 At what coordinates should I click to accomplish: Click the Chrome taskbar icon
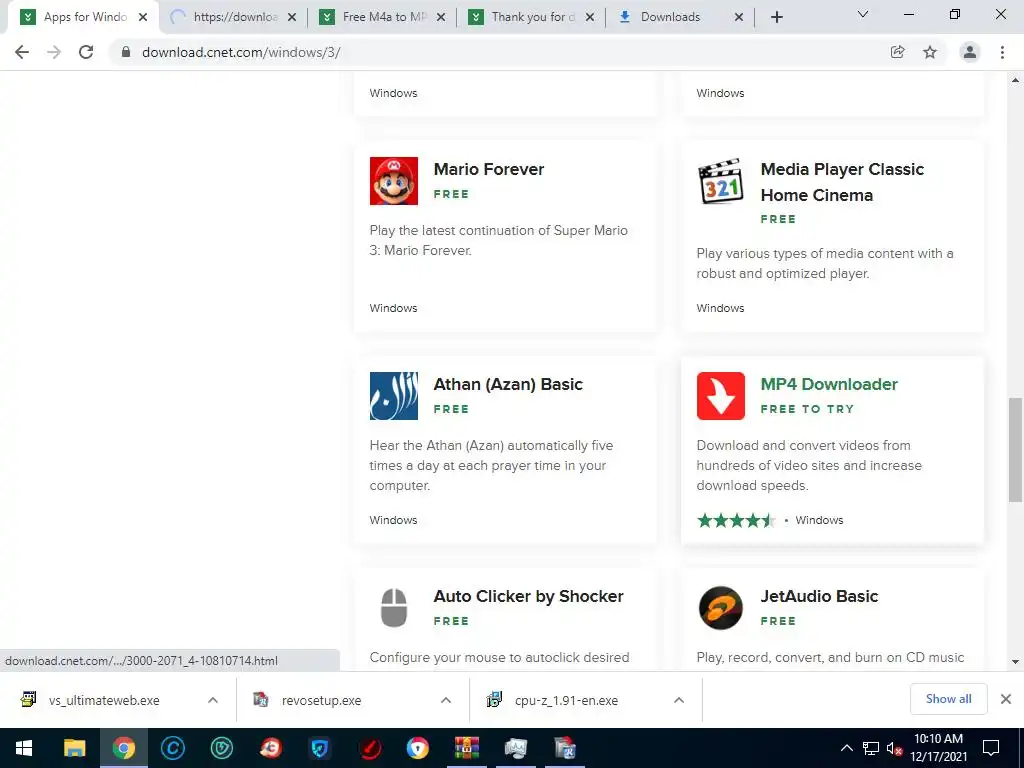(x=123, y=748)
